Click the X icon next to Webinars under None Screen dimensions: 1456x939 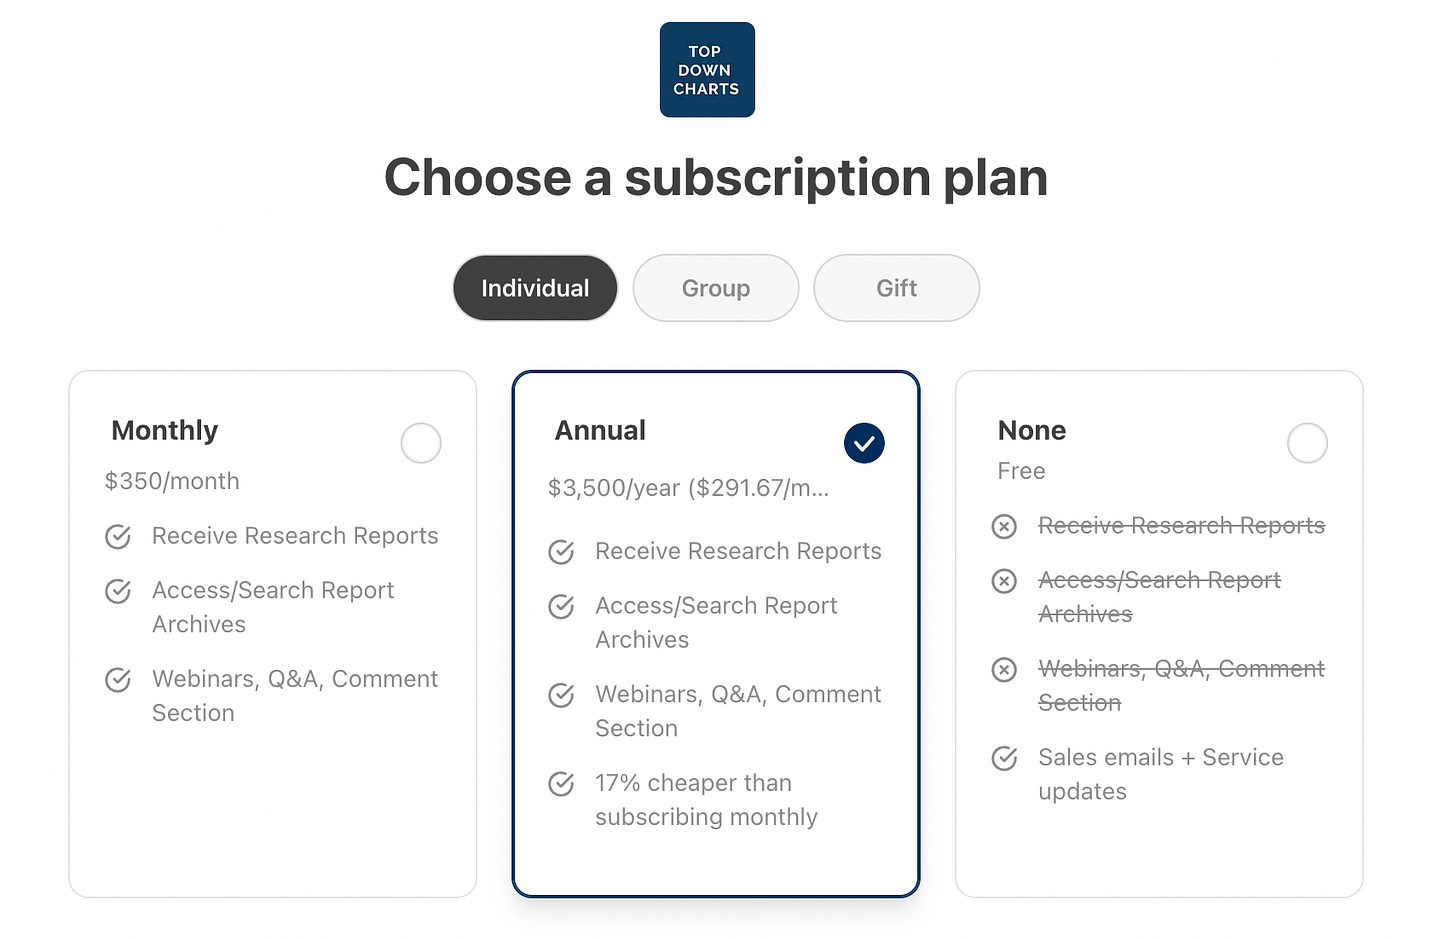tap(1004, 670)
